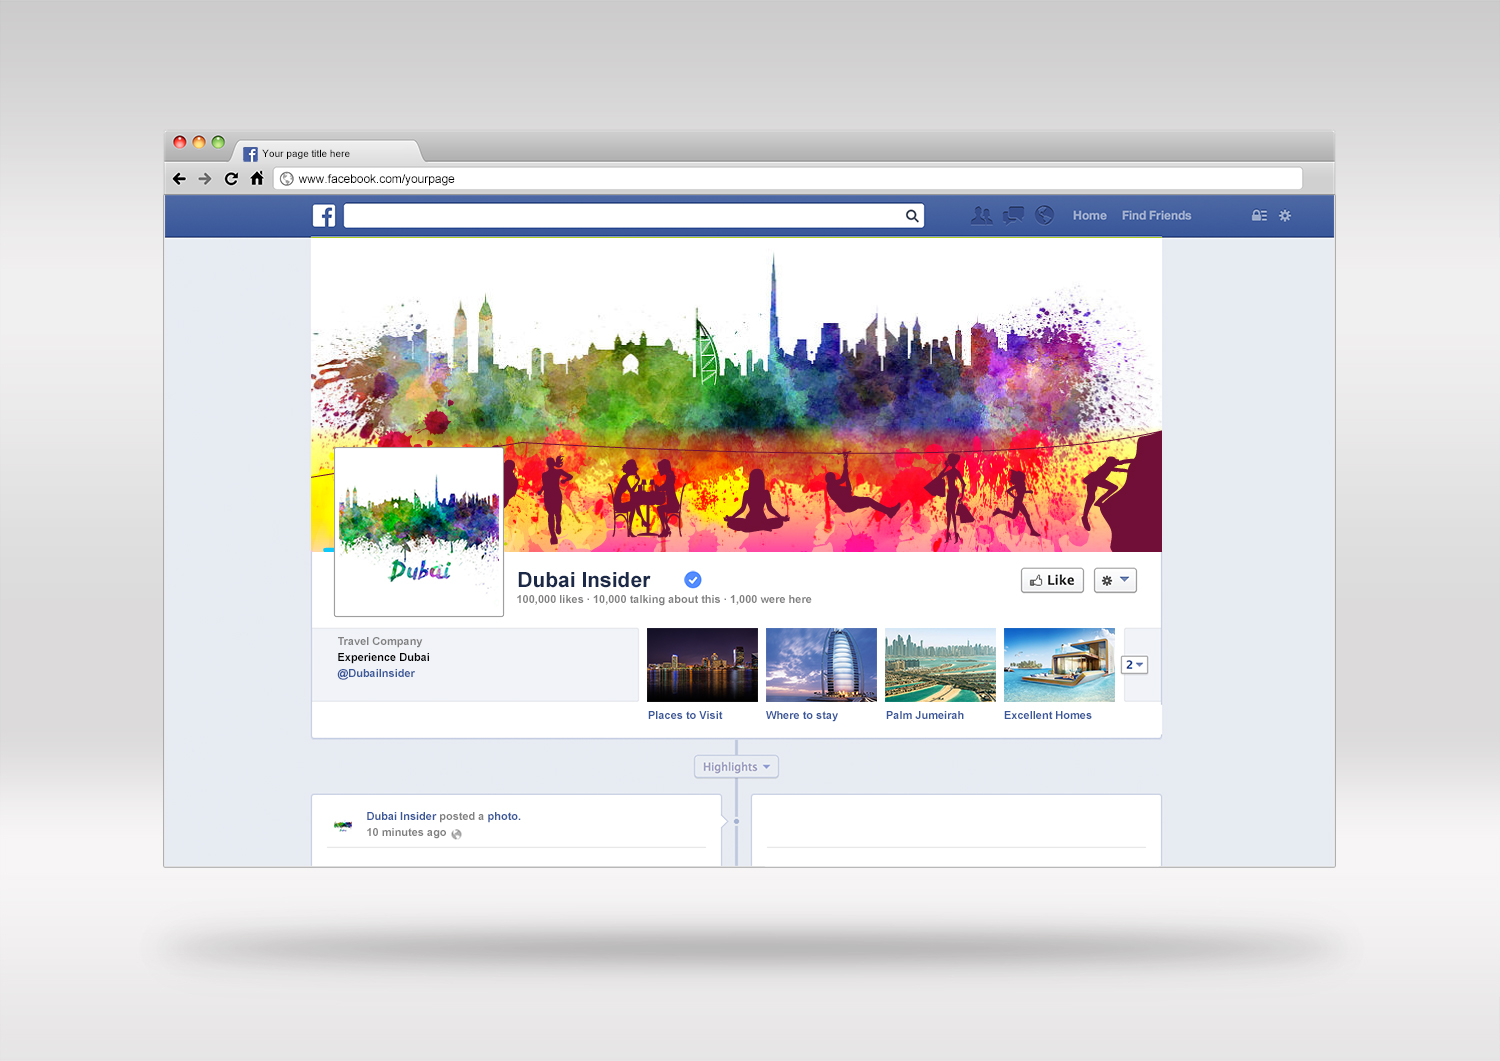1500x1061 pixels.
Task: Click the search magnifier icon
Action: tap(912, 215)
